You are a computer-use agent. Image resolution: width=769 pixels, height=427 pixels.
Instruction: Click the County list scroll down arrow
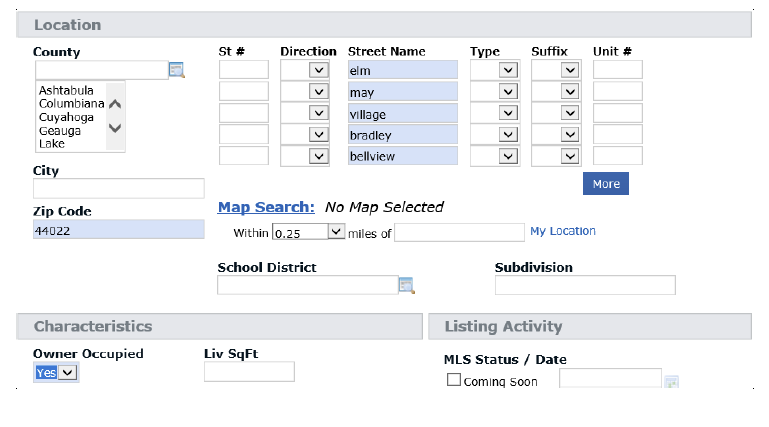click(115, 128)
